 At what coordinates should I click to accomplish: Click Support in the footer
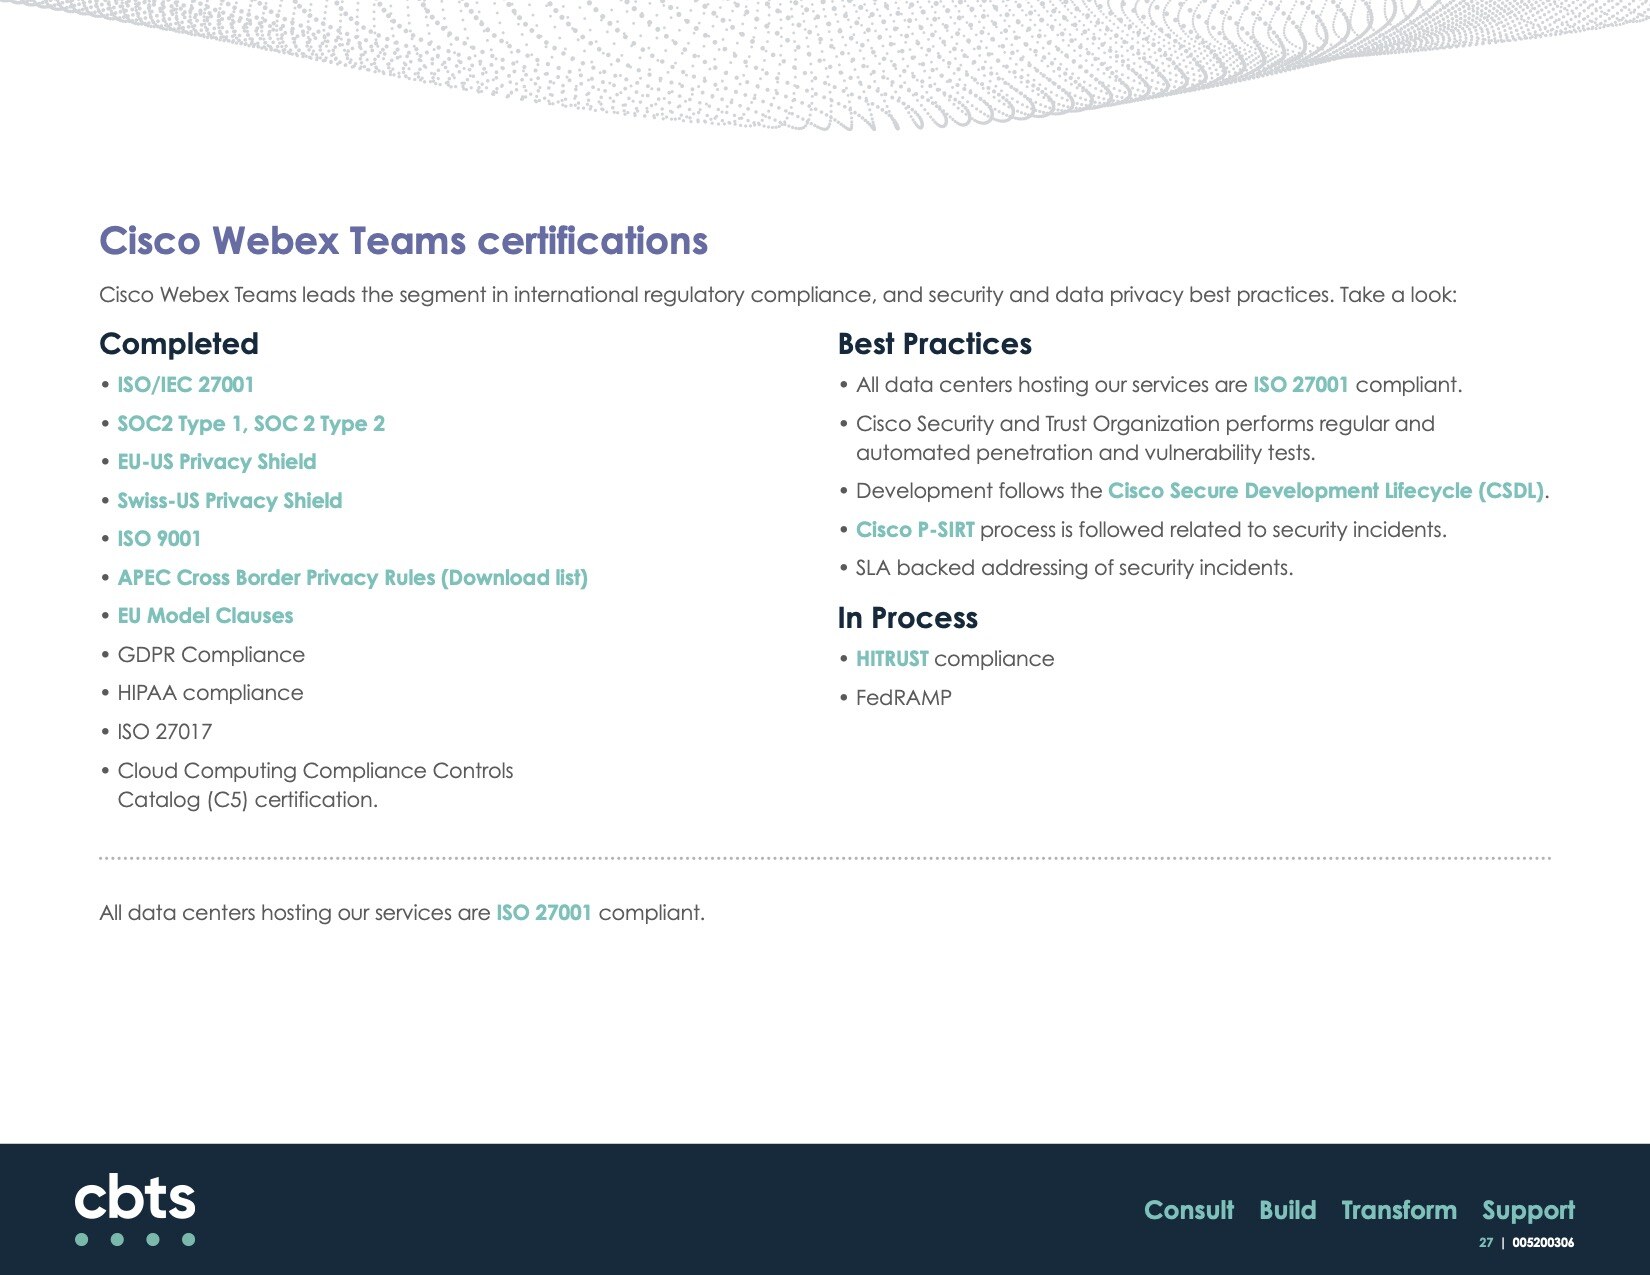pyautogui.click(x=1528, y=1211)
